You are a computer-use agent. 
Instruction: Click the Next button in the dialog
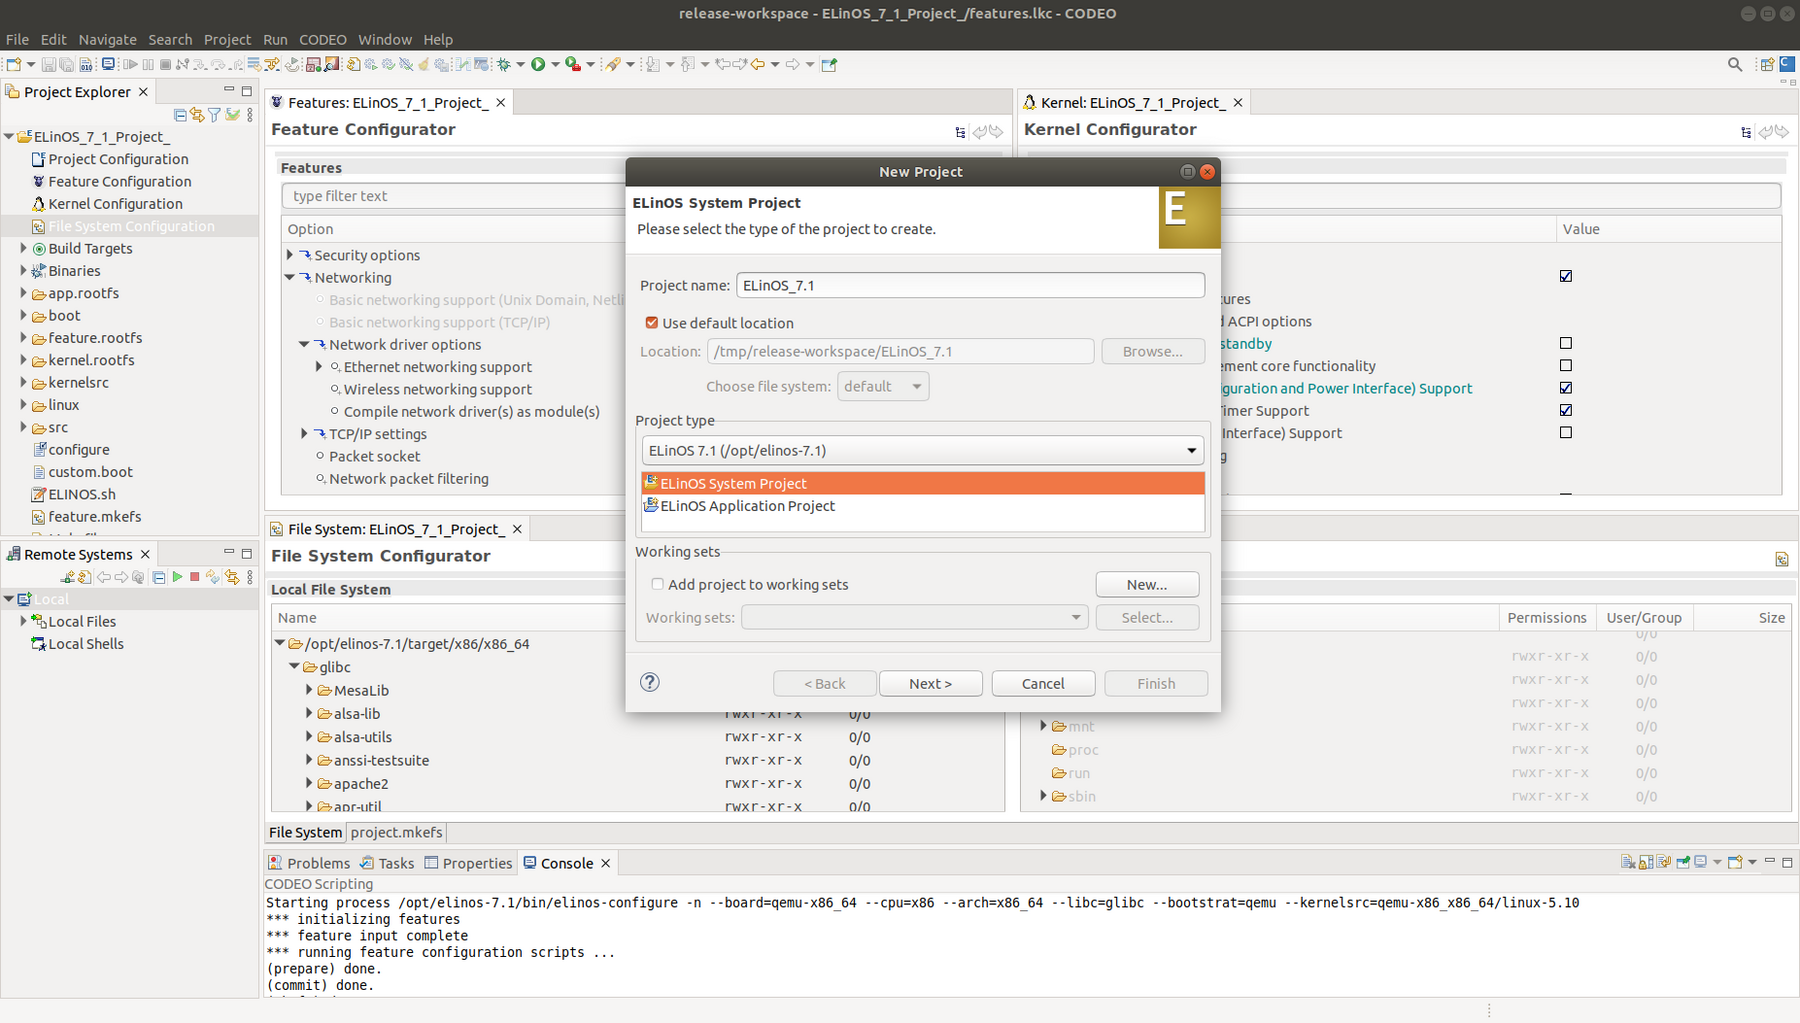coord(930,683)
